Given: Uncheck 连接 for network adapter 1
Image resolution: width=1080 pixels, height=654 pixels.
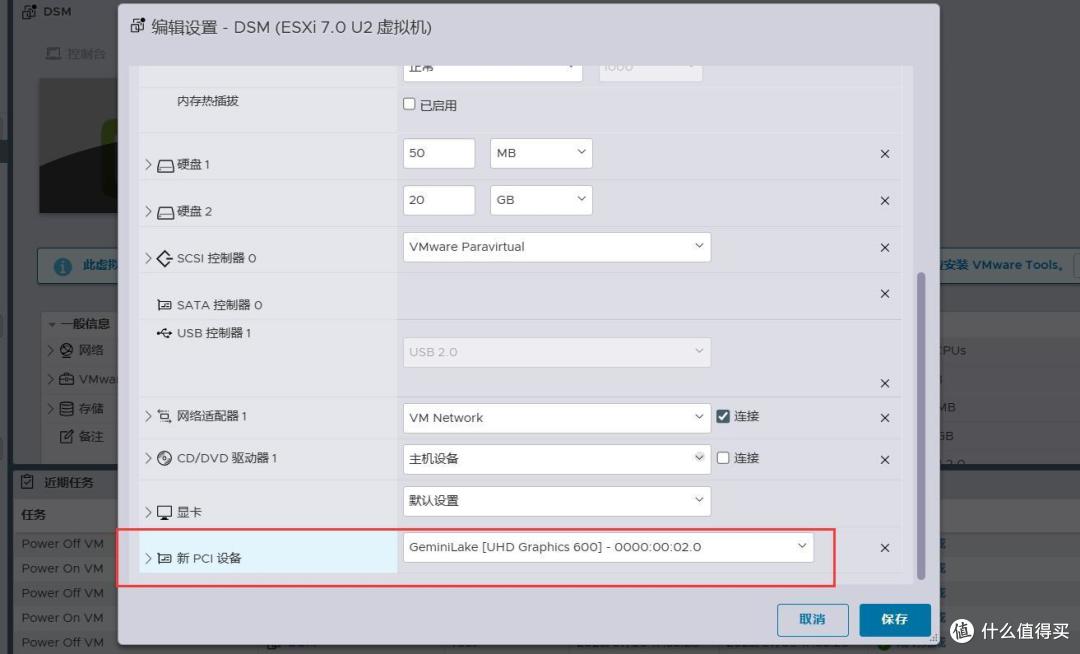Looking at the screenshot, I should coord(723,416).
